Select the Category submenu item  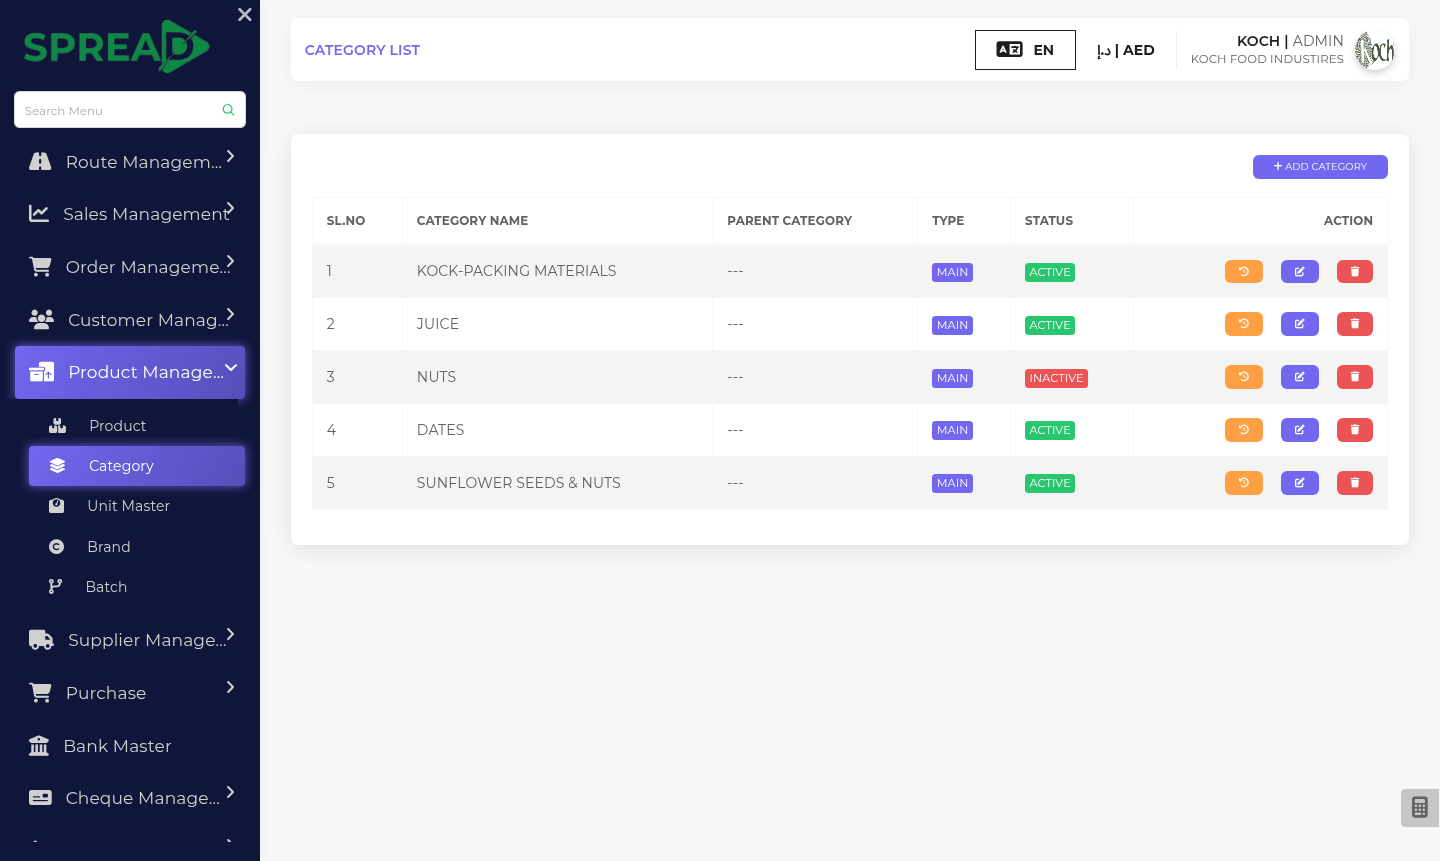click(137, 466)
